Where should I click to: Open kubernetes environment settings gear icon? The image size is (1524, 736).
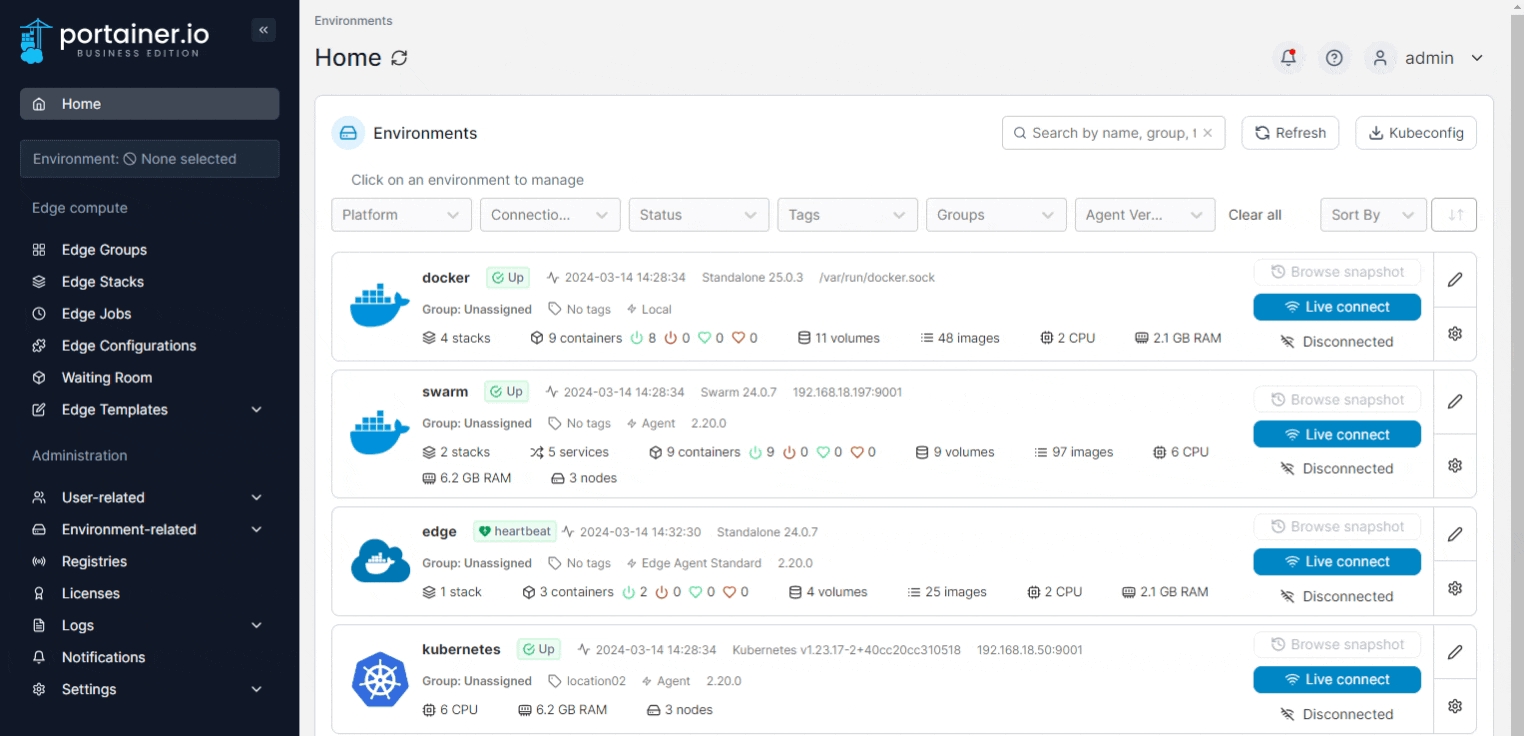click(1455, 706)
